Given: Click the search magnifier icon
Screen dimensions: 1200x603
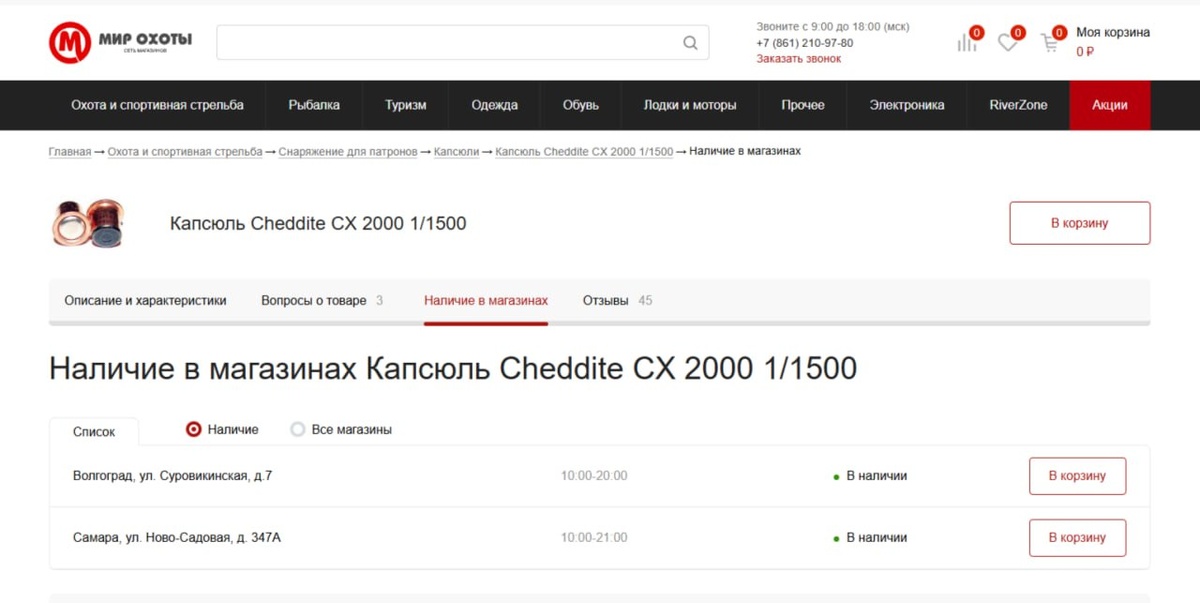Looking at the screenshot, I should click(x=690, y=43).
